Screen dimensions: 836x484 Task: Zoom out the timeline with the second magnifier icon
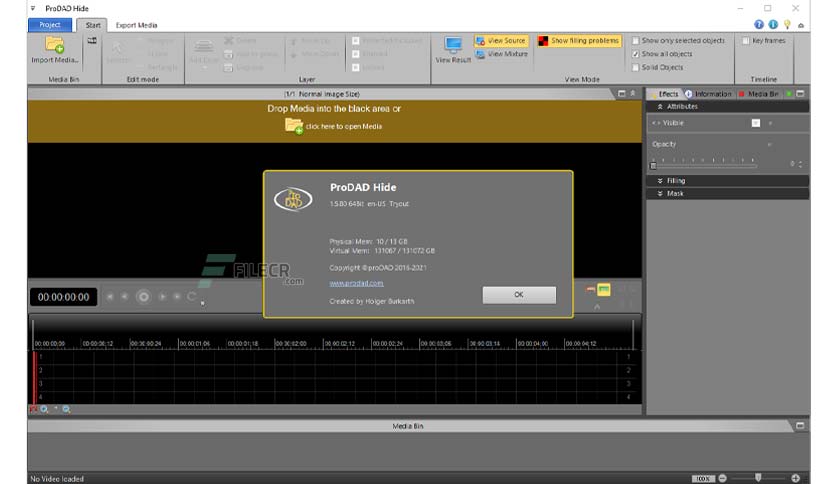(x=67, y=409)
